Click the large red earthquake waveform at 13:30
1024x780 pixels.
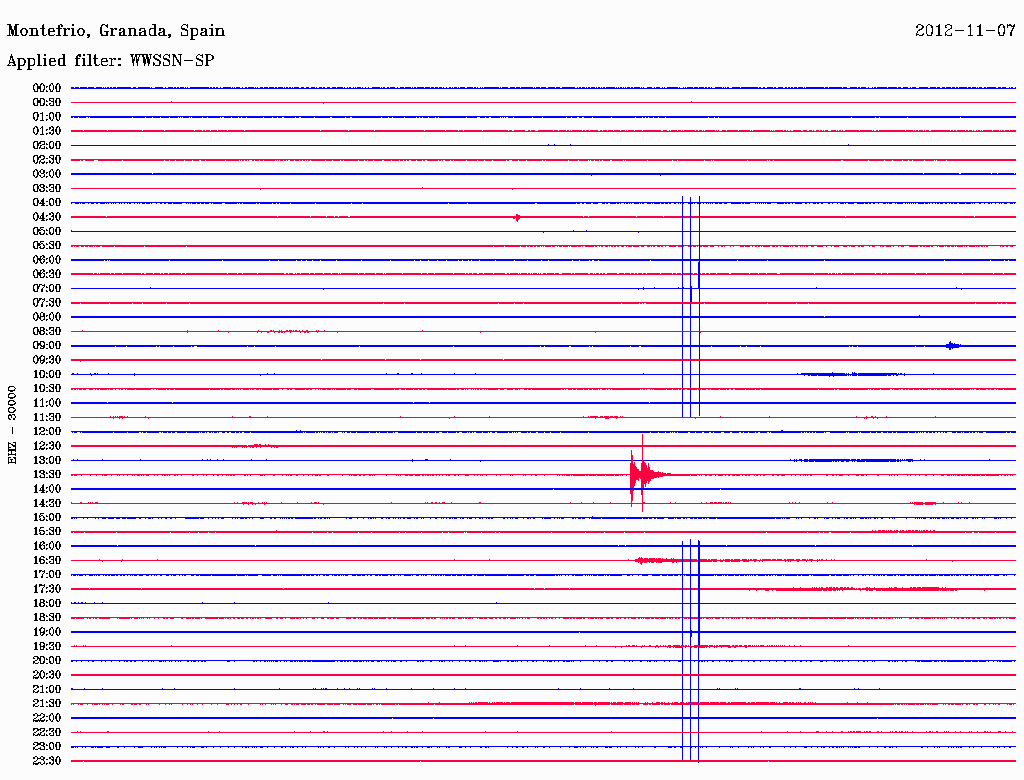[x=650, y=474]
